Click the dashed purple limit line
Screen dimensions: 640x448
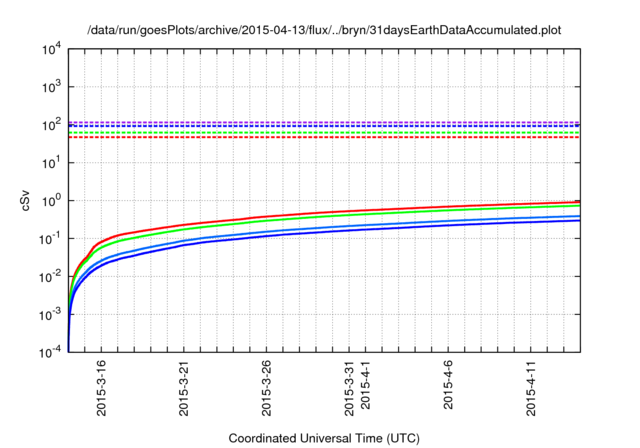(x=324, y=122)
